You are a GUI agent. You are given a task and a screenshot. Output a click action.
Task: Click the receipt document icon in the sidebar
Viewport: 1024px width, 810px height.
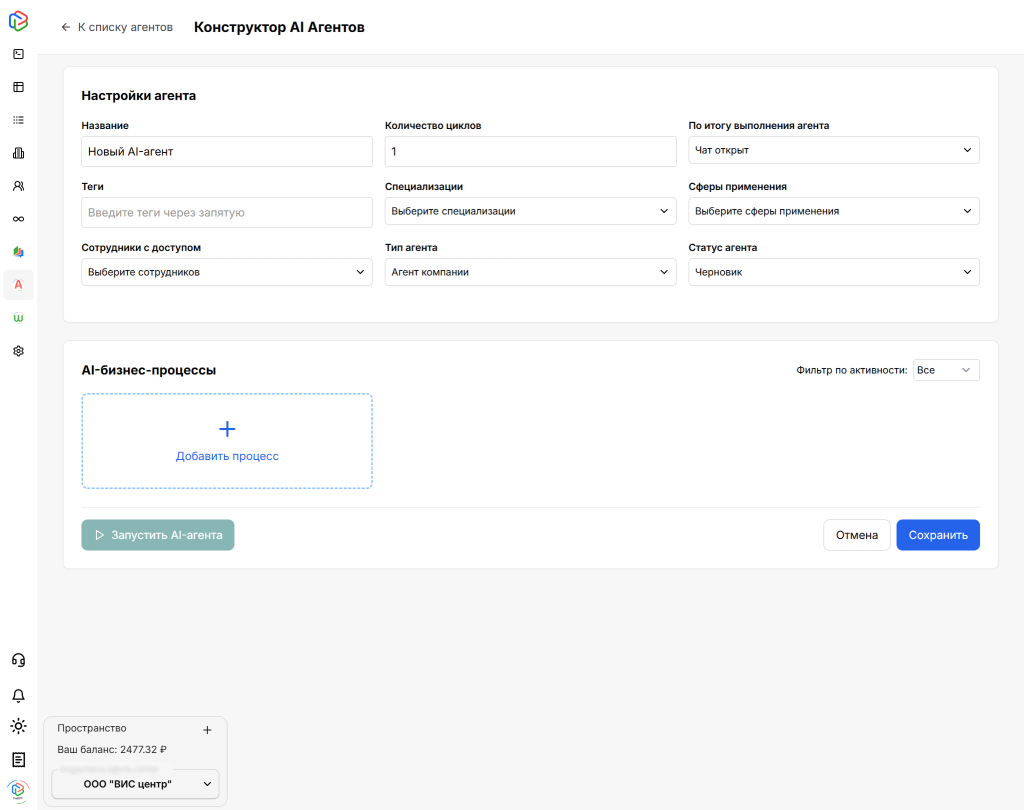tap(18, 759)
